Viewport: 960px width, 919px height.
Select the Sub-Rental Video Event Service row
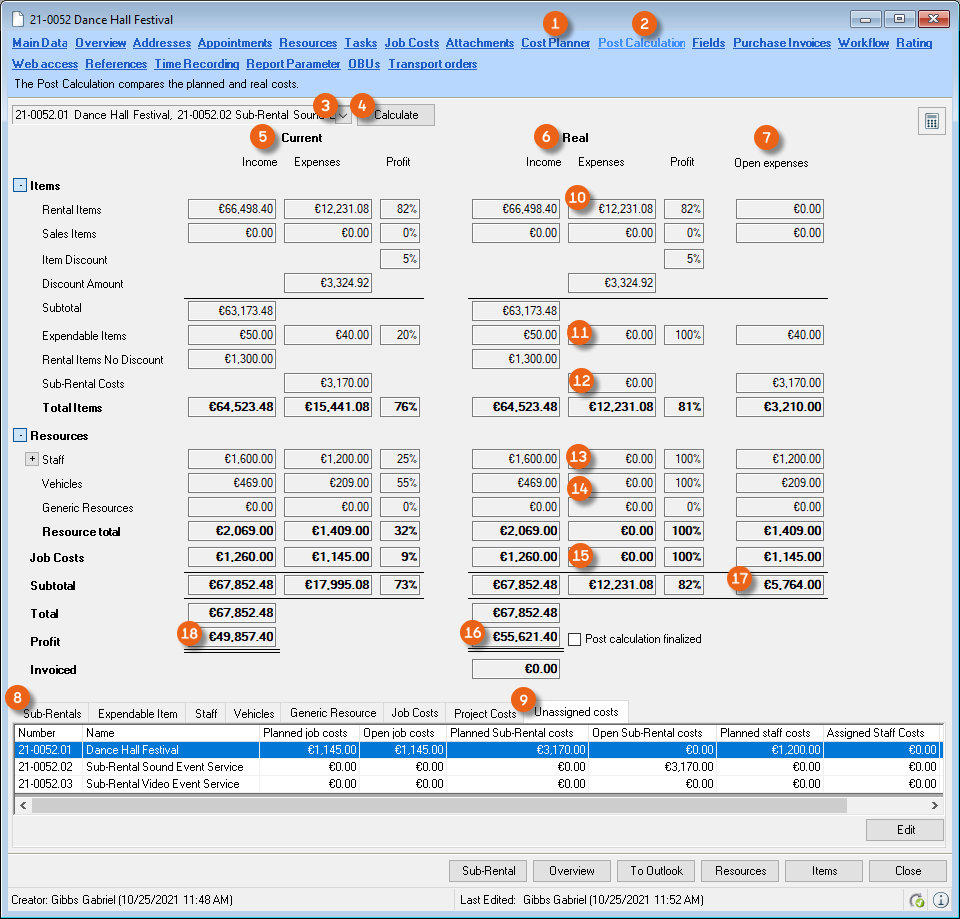coord(164,784)
